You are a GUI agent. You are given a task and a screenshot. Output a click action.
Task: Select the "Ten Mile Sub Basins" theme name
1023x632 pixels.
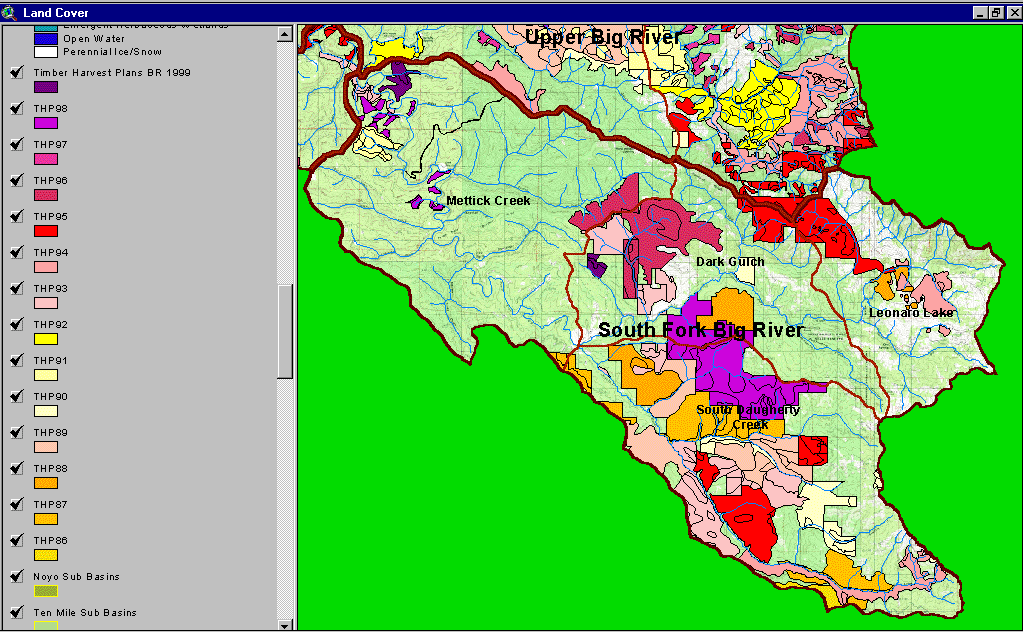(x=85, y=612)
